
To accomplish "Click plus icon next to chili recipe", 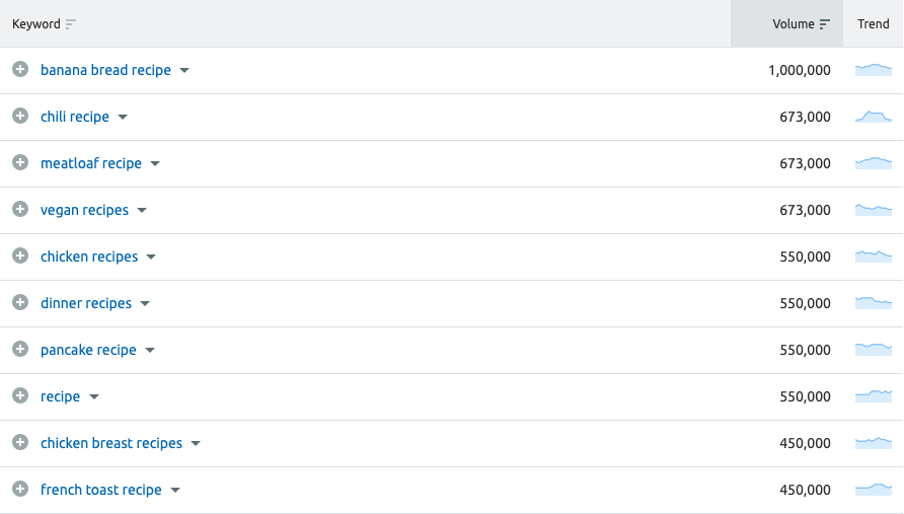I will (x=20, y=116).
